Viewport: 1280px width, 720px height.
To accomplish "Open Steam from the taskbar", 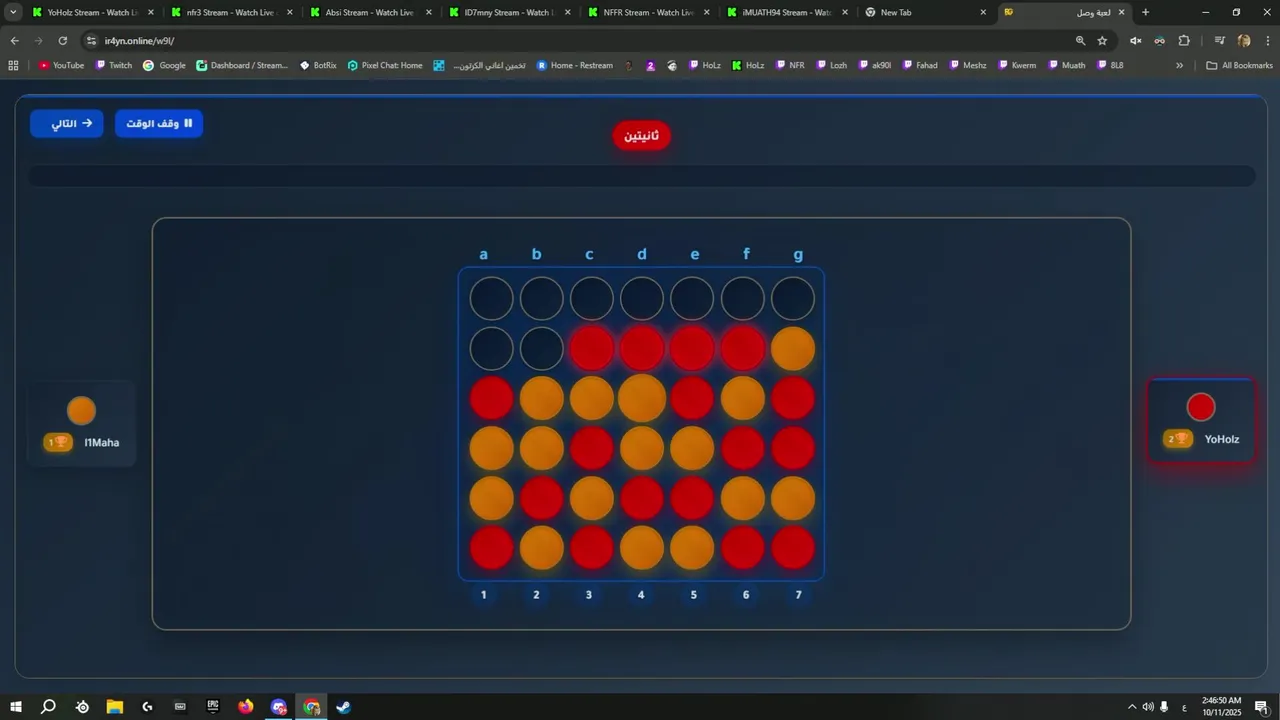I will point(343,707).
